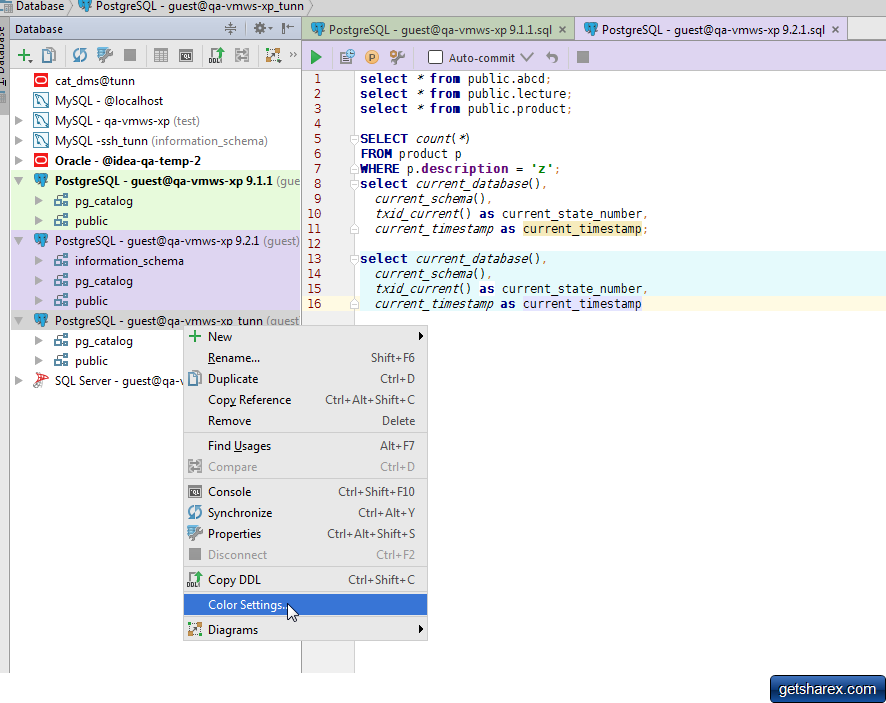Click the Compare icon in Database toolbar
The image size is (886, 703).
242,55
